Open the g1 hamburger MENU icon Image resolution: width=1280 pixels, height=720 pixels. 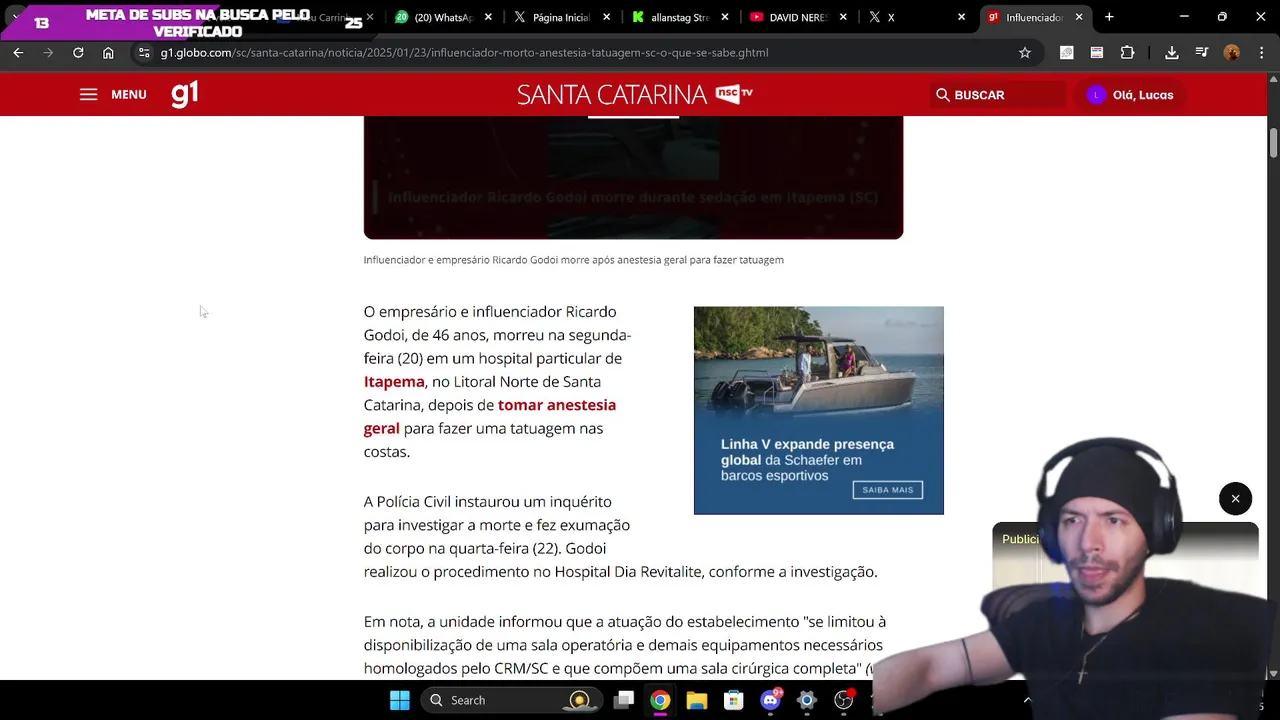click(x=89, y=94)
